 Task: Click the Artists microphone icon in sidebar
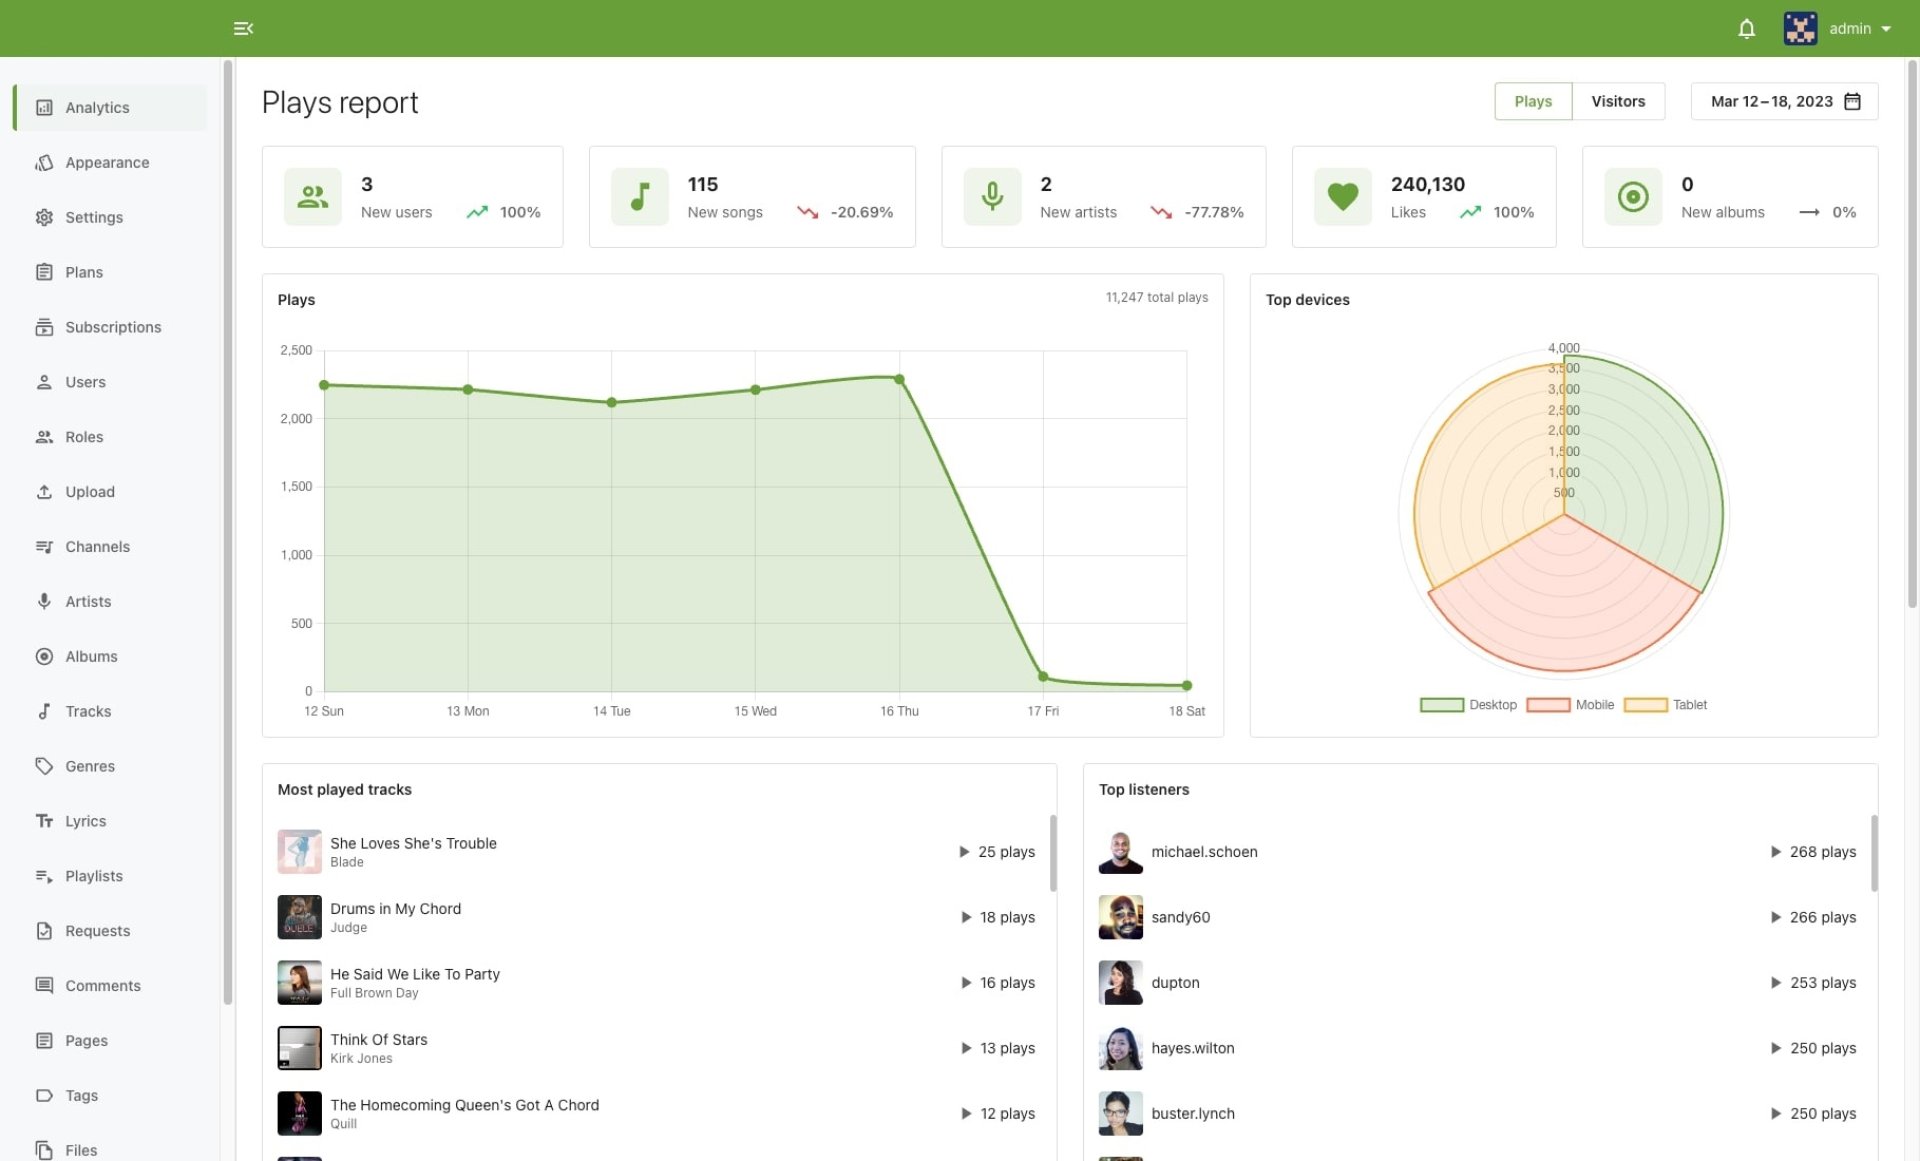[44, 602]
